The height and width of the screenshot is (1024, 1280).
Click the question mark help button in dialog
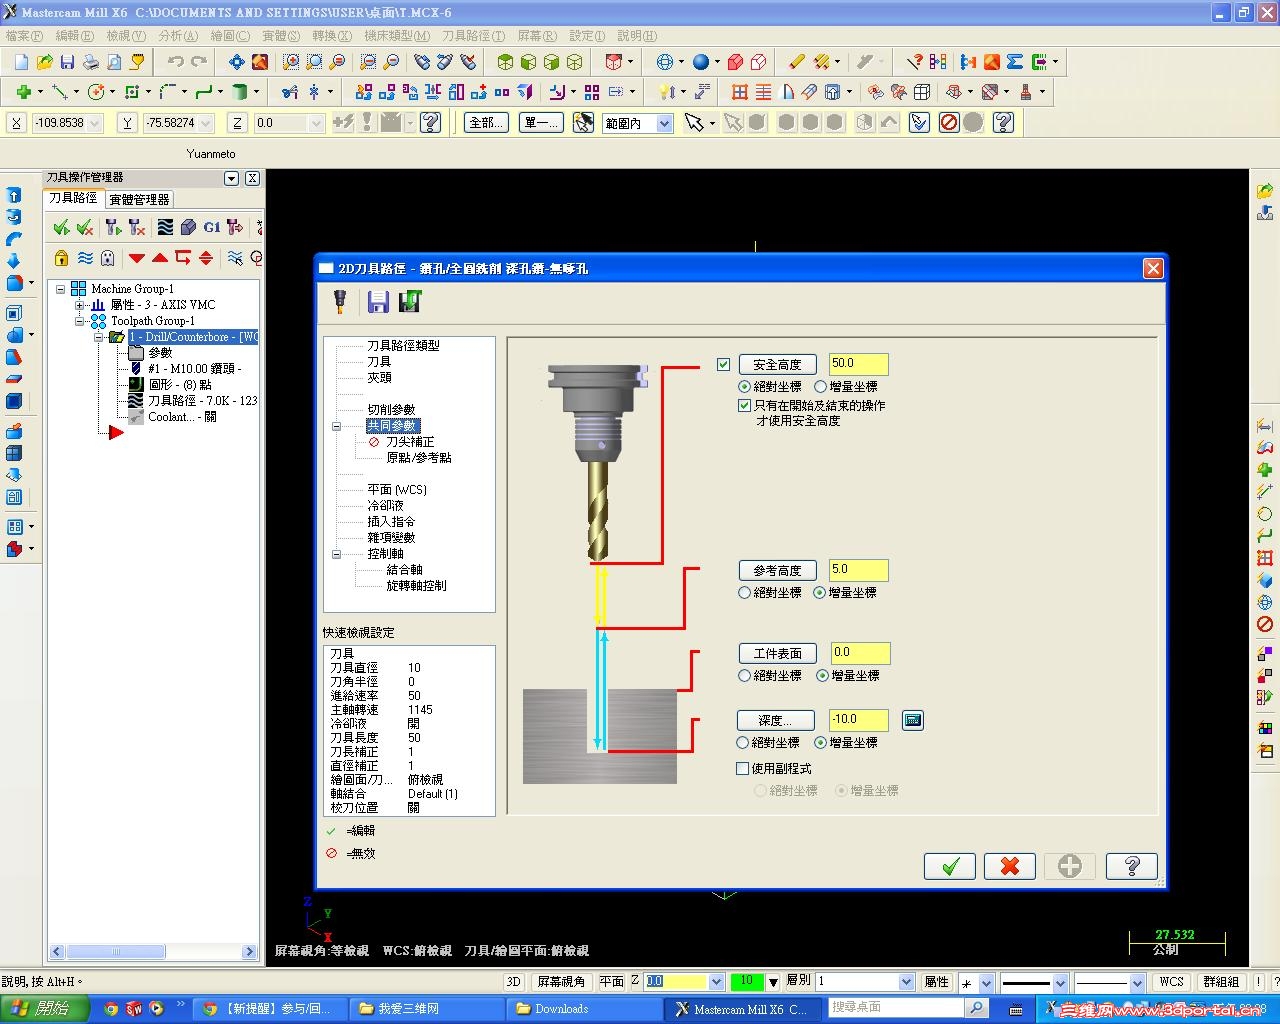[x=1131, y=866]
